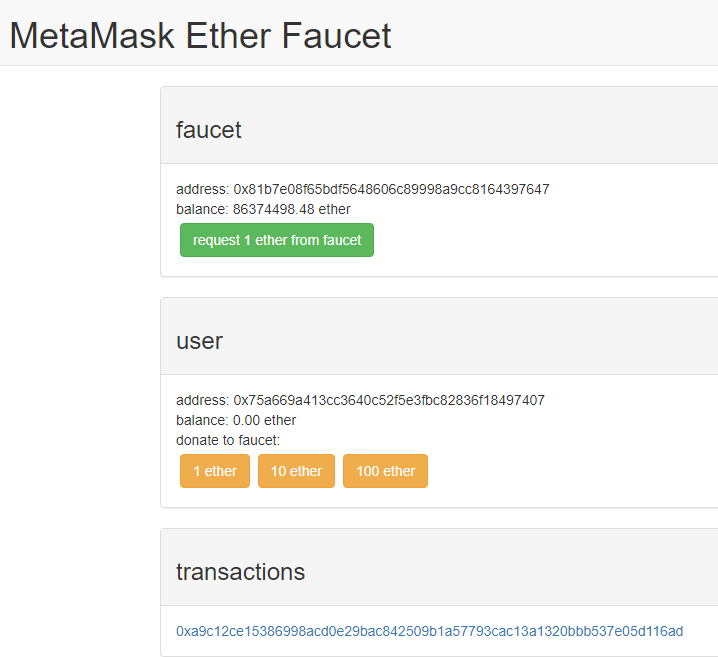Click the word Faucet in page title
The height and width of the screenshot is (657, 718).
tap(336, 36)
